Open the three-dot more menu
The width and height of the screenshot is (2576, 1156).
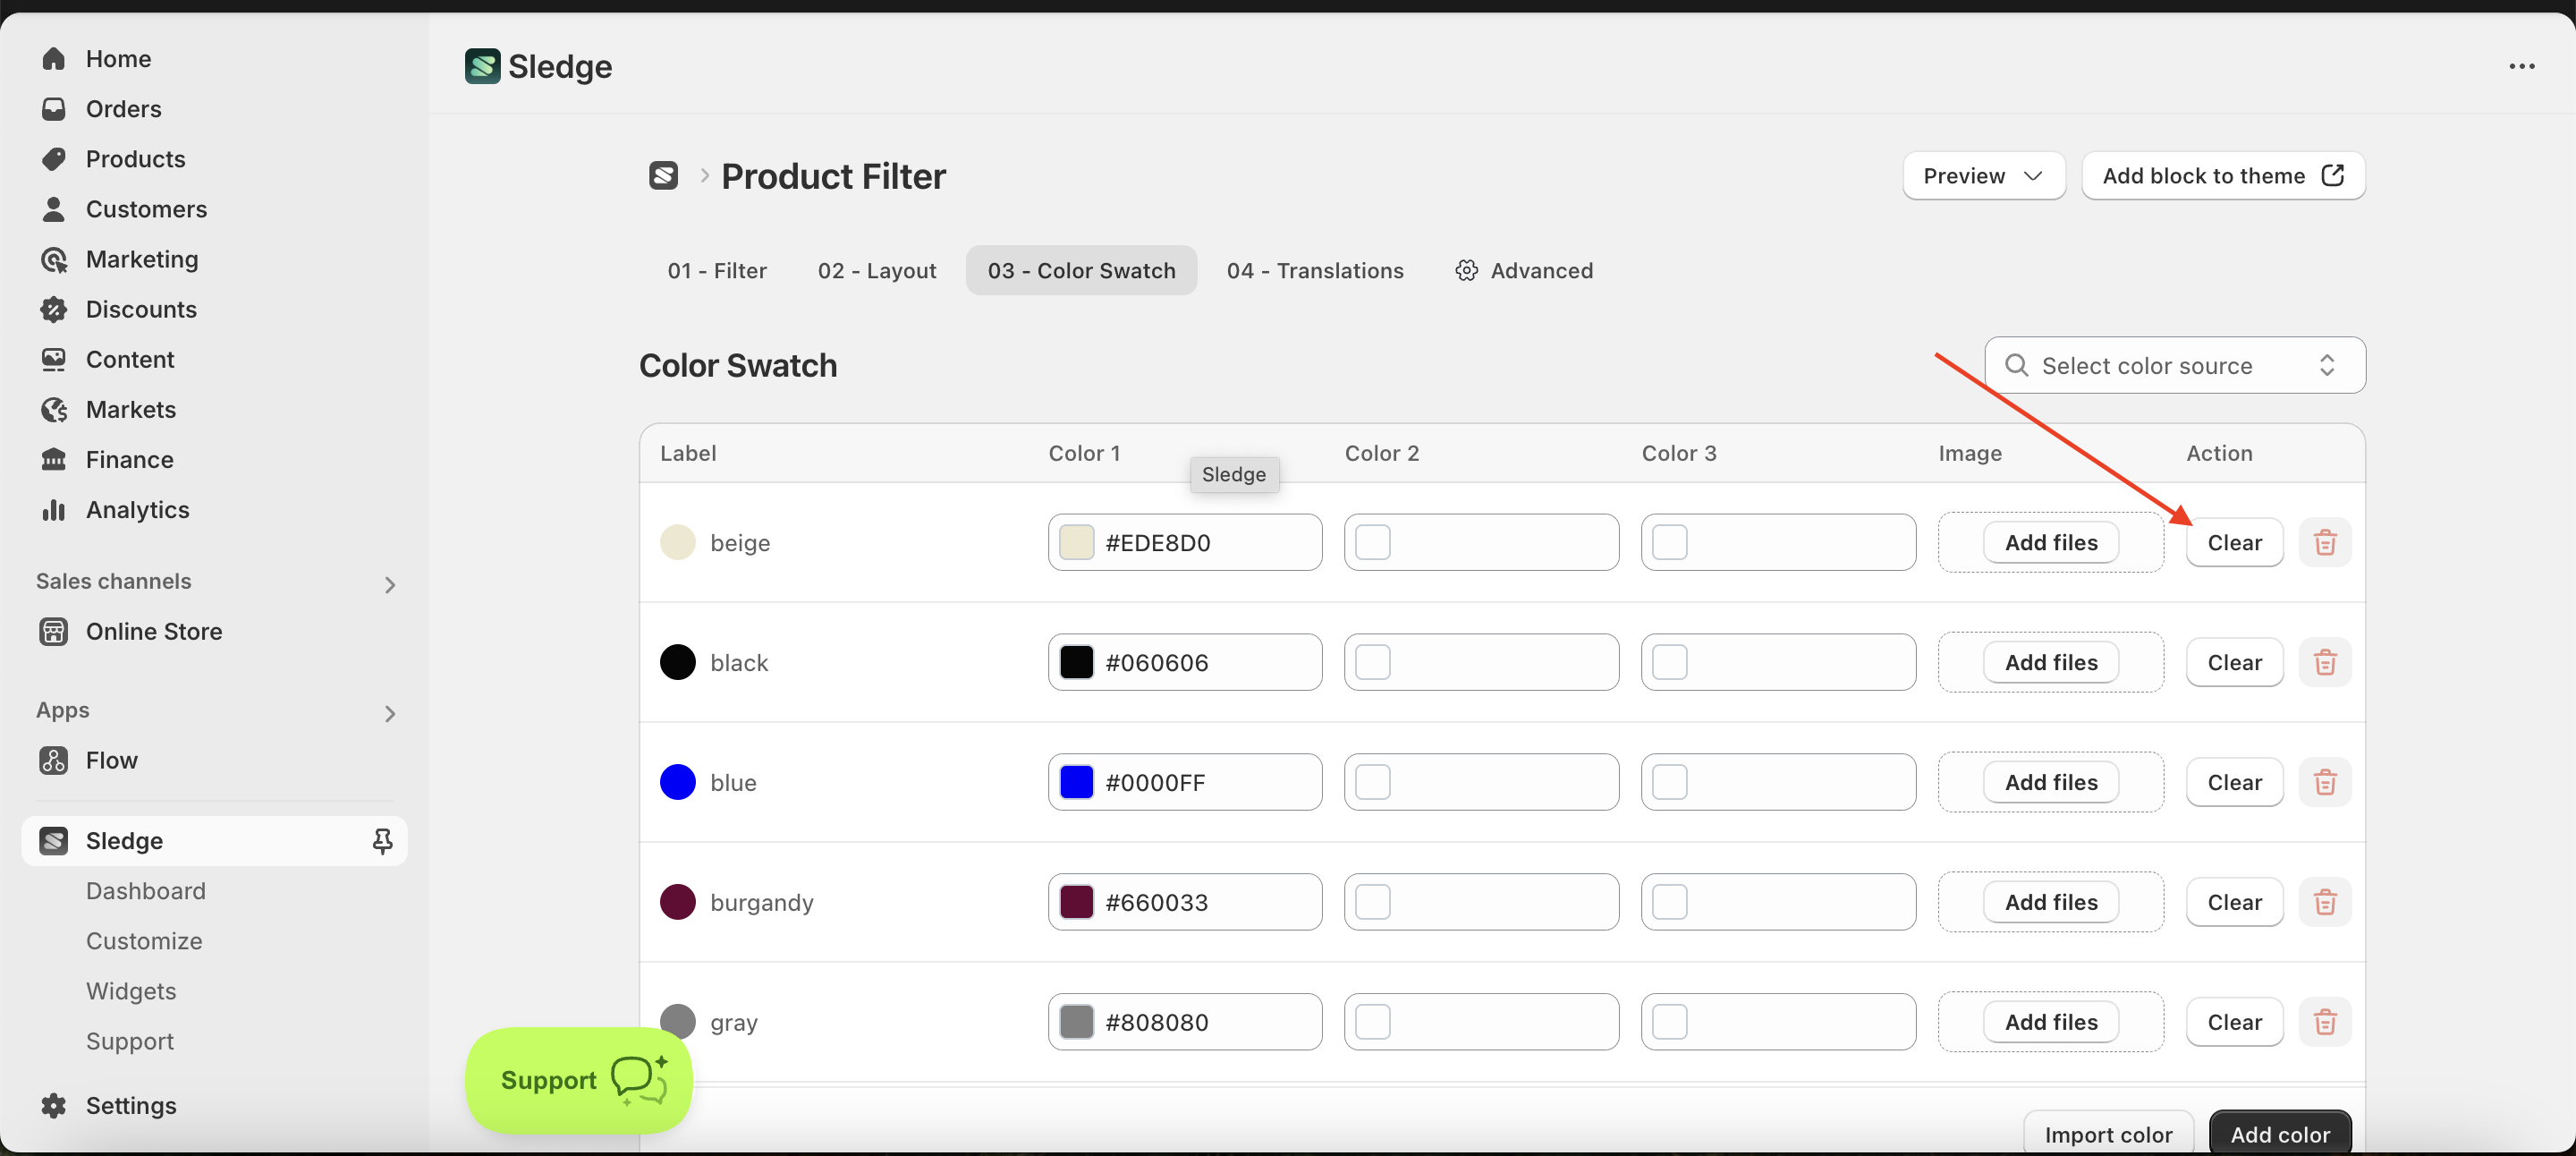click(2522, 66)
